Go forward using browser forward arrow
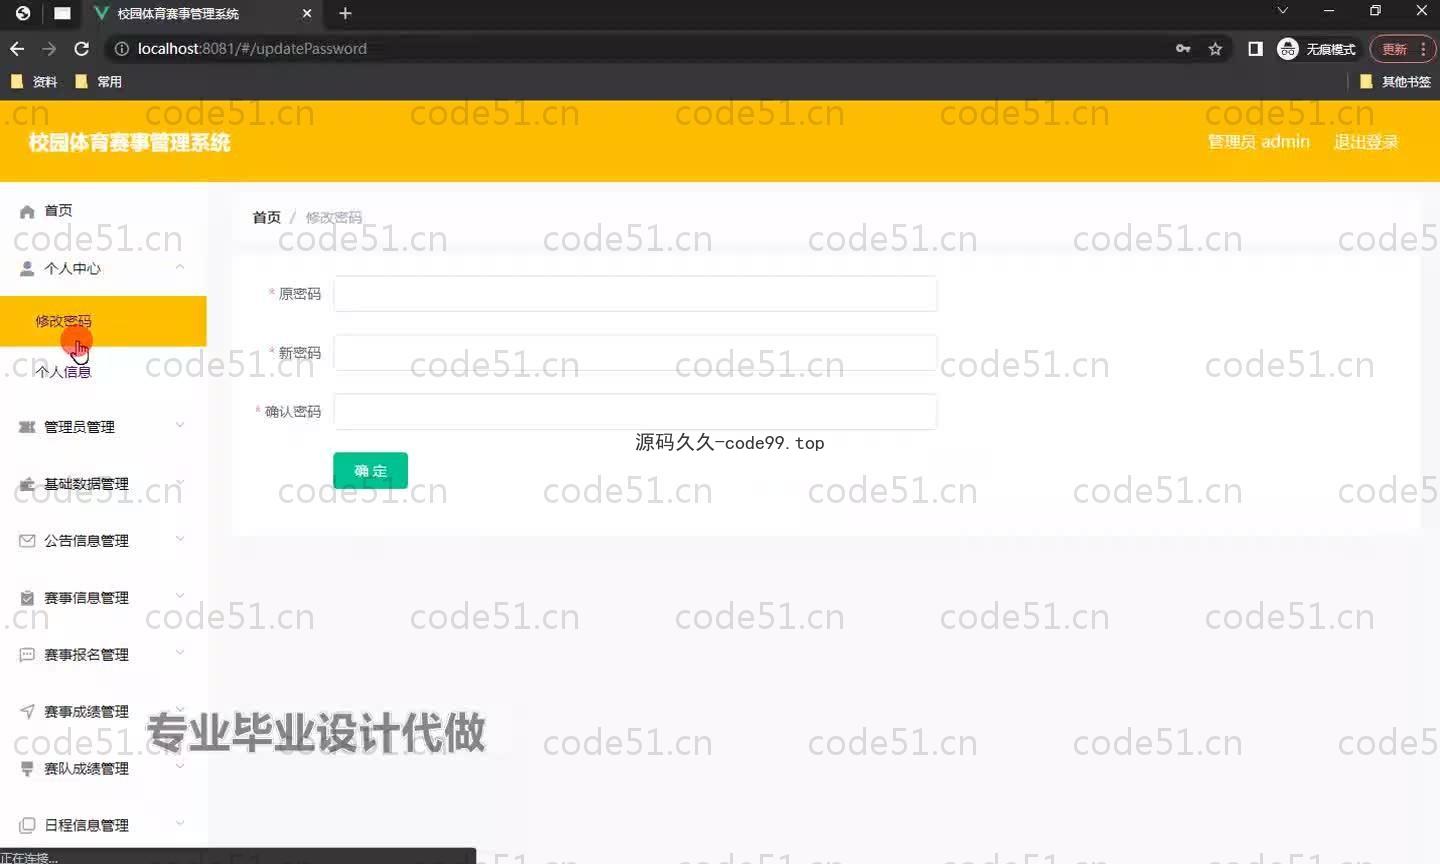The height and width of the screenshot is (864, 1440). 49,49
